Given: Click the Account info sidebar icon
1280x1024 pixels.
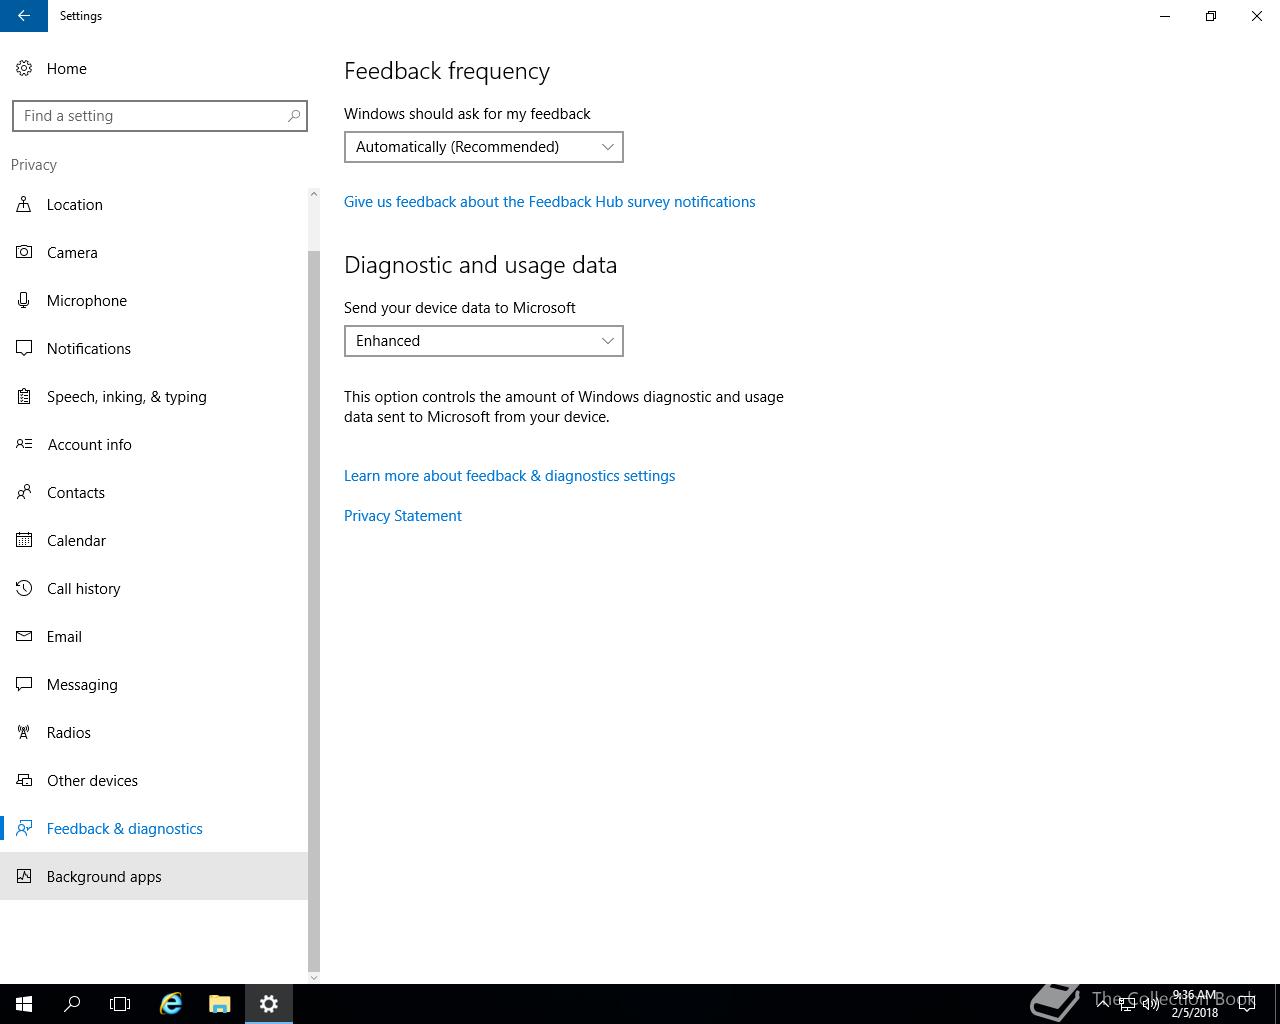Looking at the screenshot, I should pos(24,444).
